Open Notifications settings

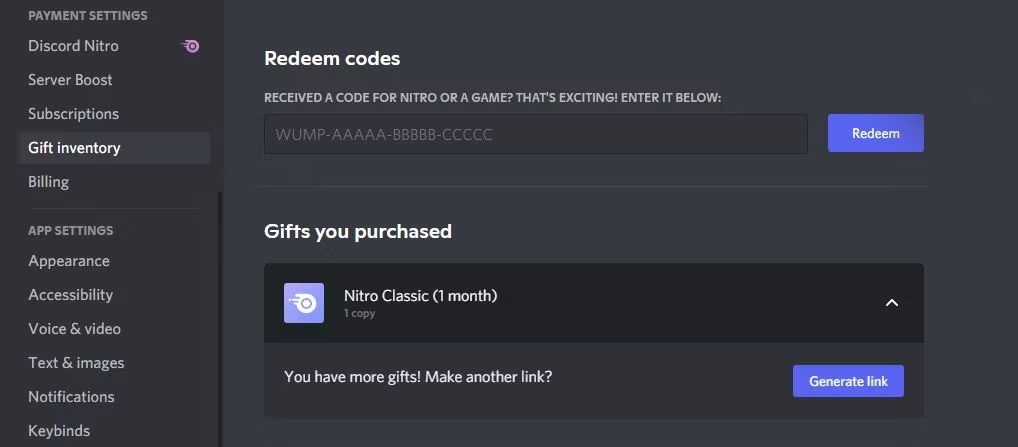tap(71, 397)
